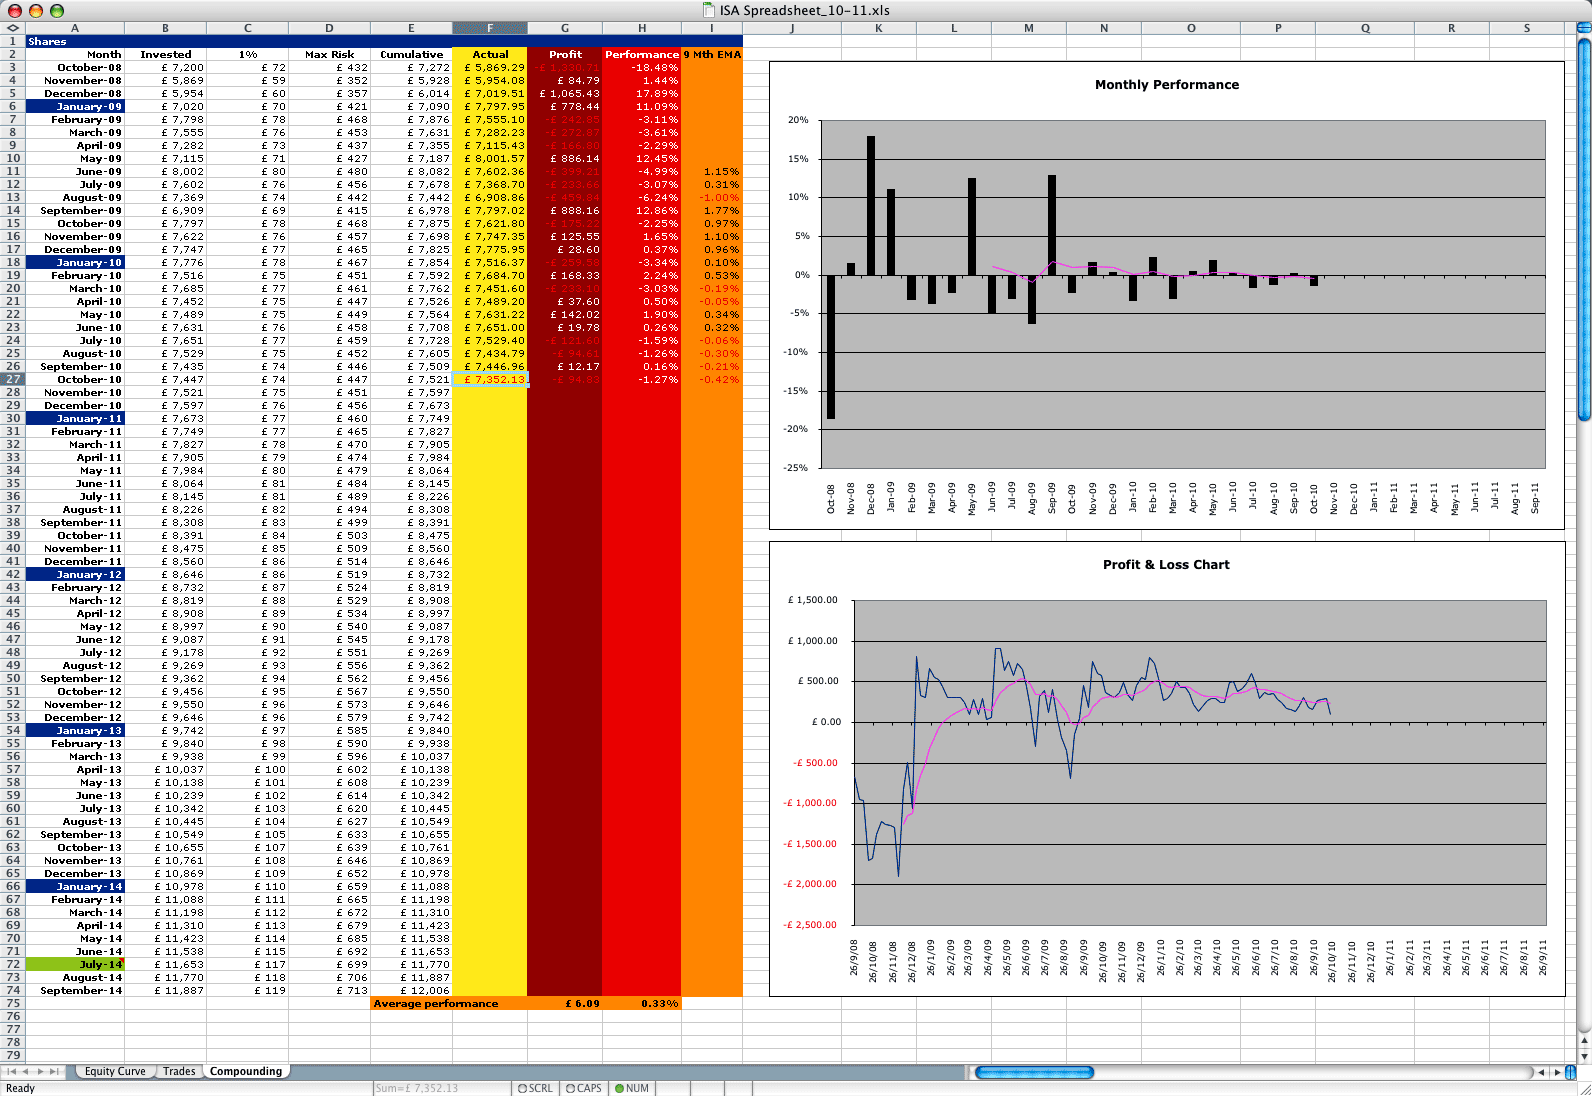Click the horizontal scrollbar thumb
The image size is (1592, 1096).
click(x=1034, y=1072)
